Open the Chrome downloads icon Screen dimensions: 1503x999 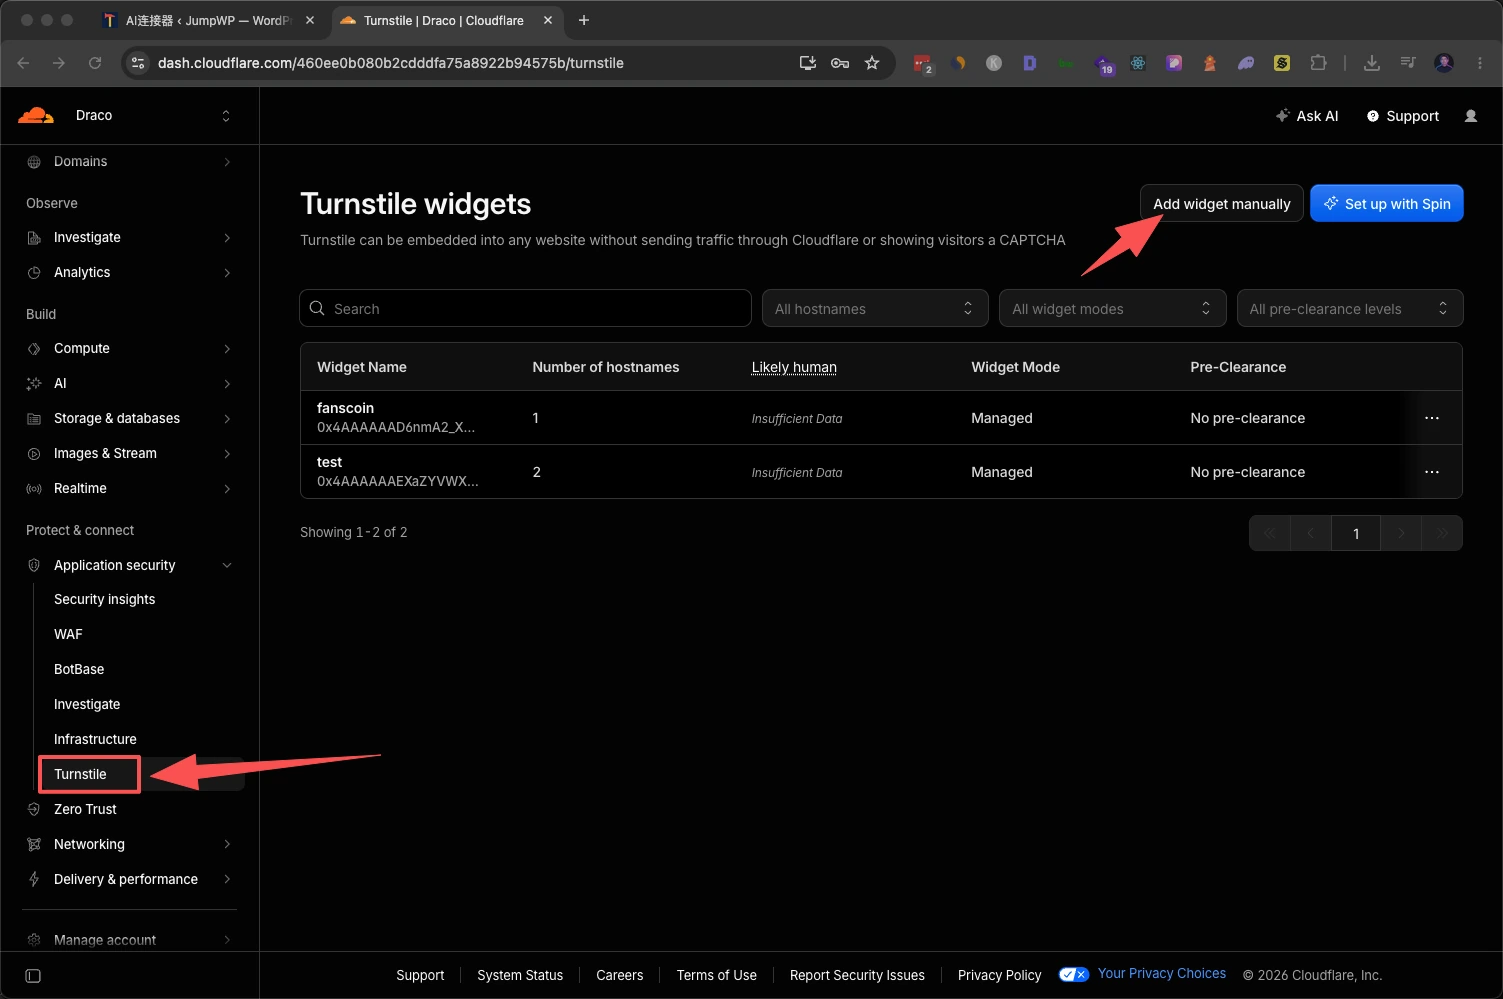pos(1372,63)
